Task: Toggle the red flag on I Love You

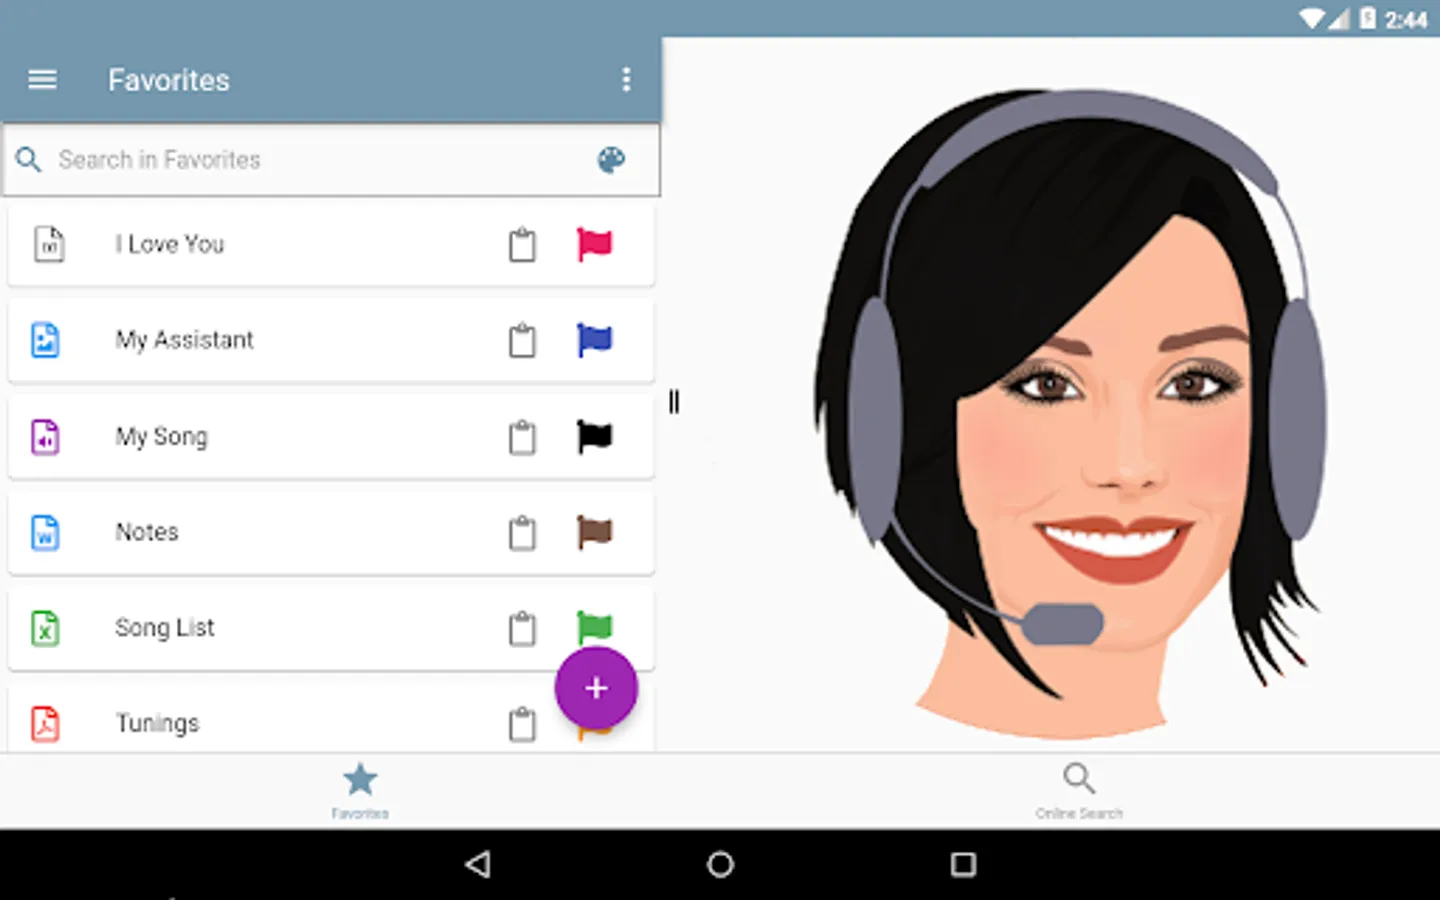Action: point(596,244)
